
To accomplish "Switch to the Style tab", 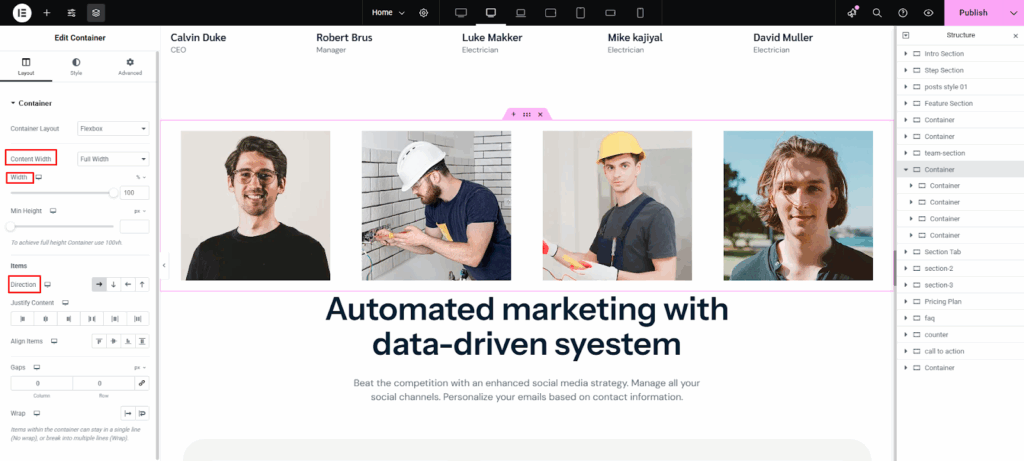I will click(x=76, y=67).
